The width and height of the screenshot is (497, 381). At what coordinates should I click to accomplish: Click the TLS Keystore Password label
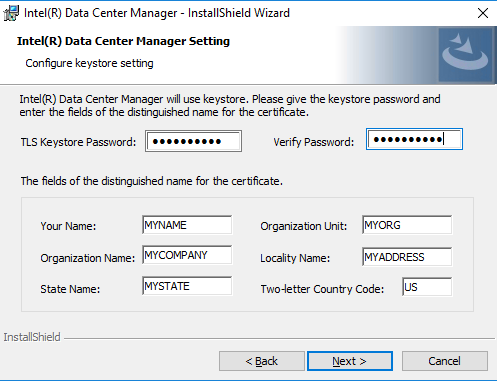coord(78,142)
